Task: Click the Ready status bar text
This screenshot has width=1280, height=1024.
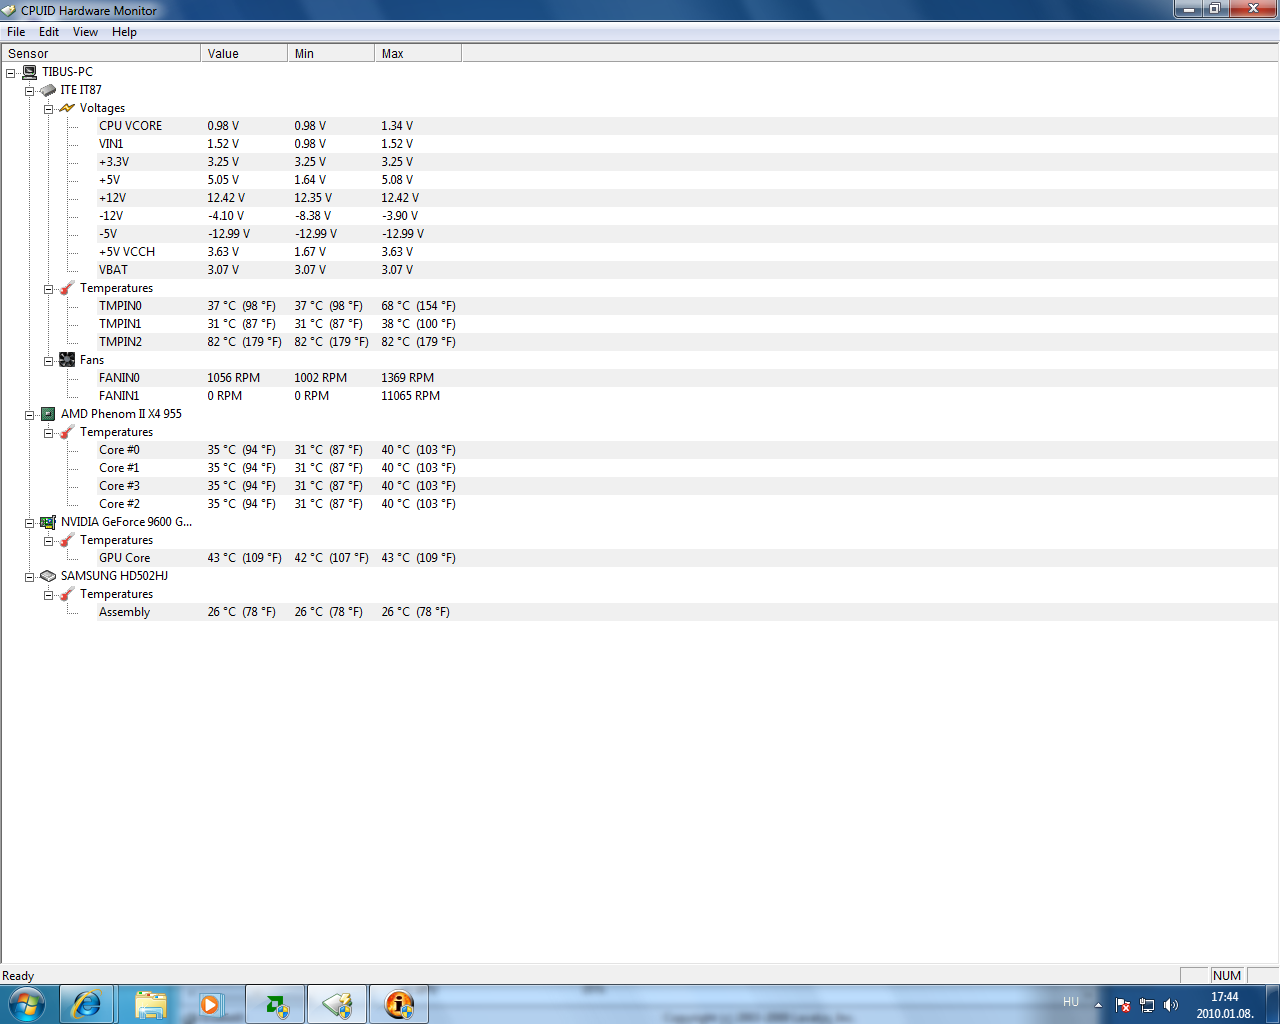Action: coord(18,976)
